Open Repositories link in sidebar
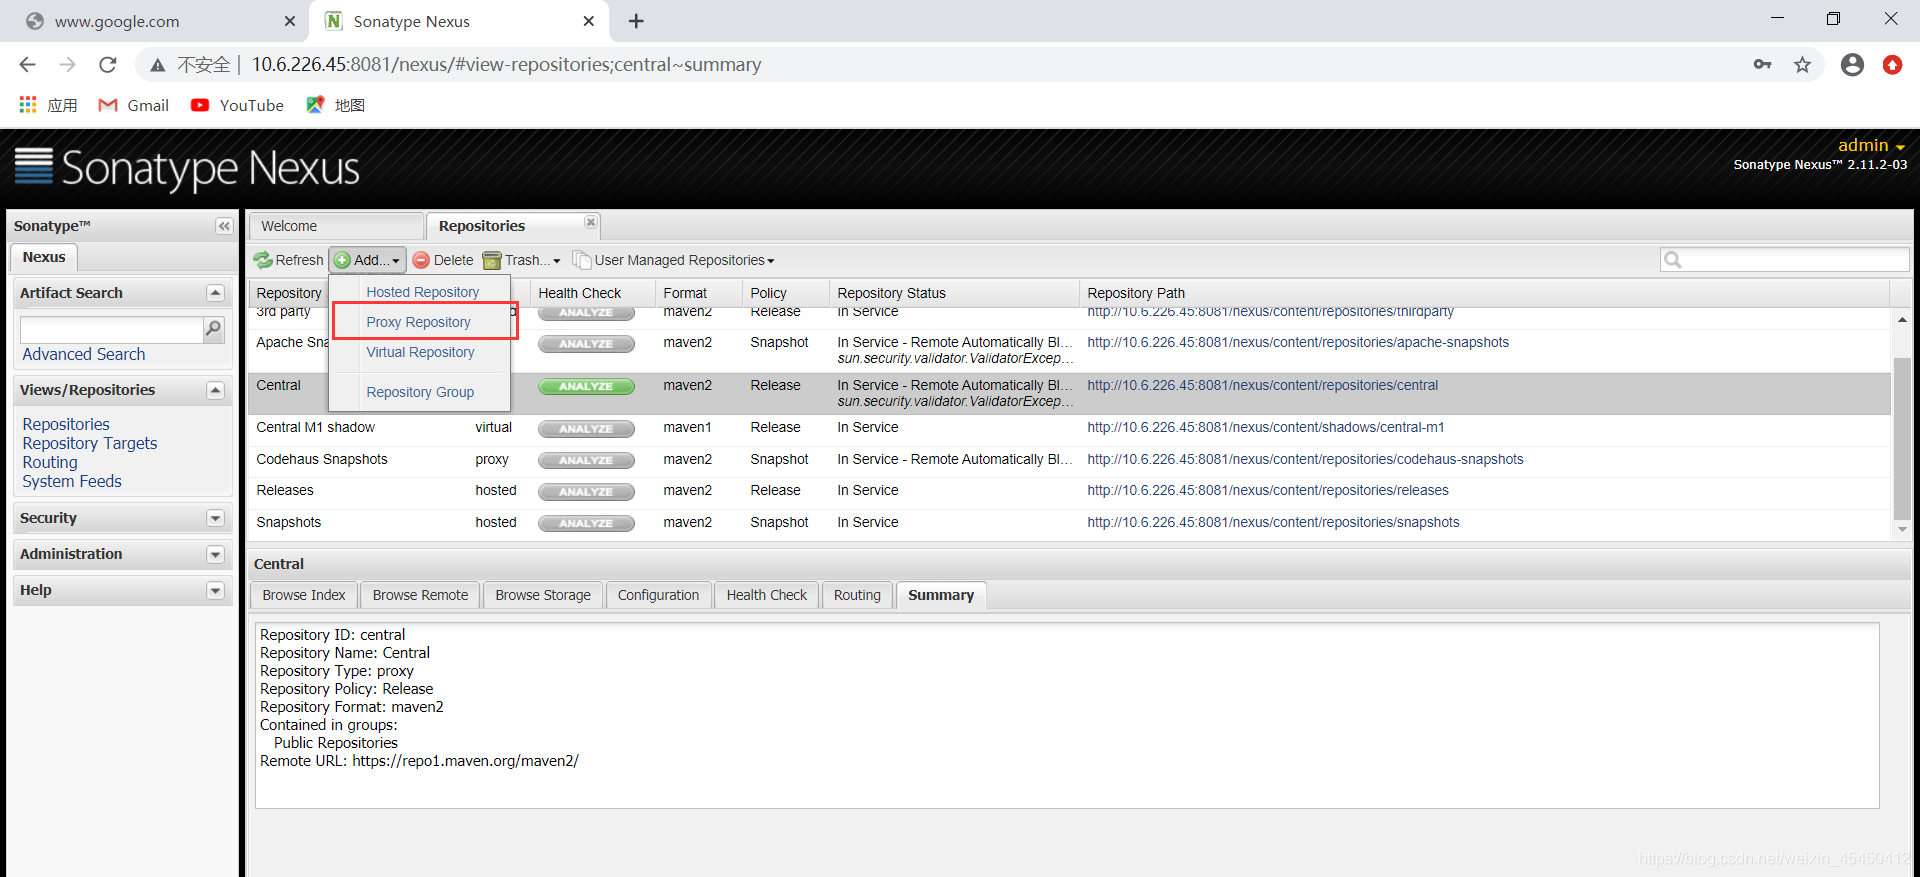This screenshot has height=877, width=1920. click(x=66, y=424)
